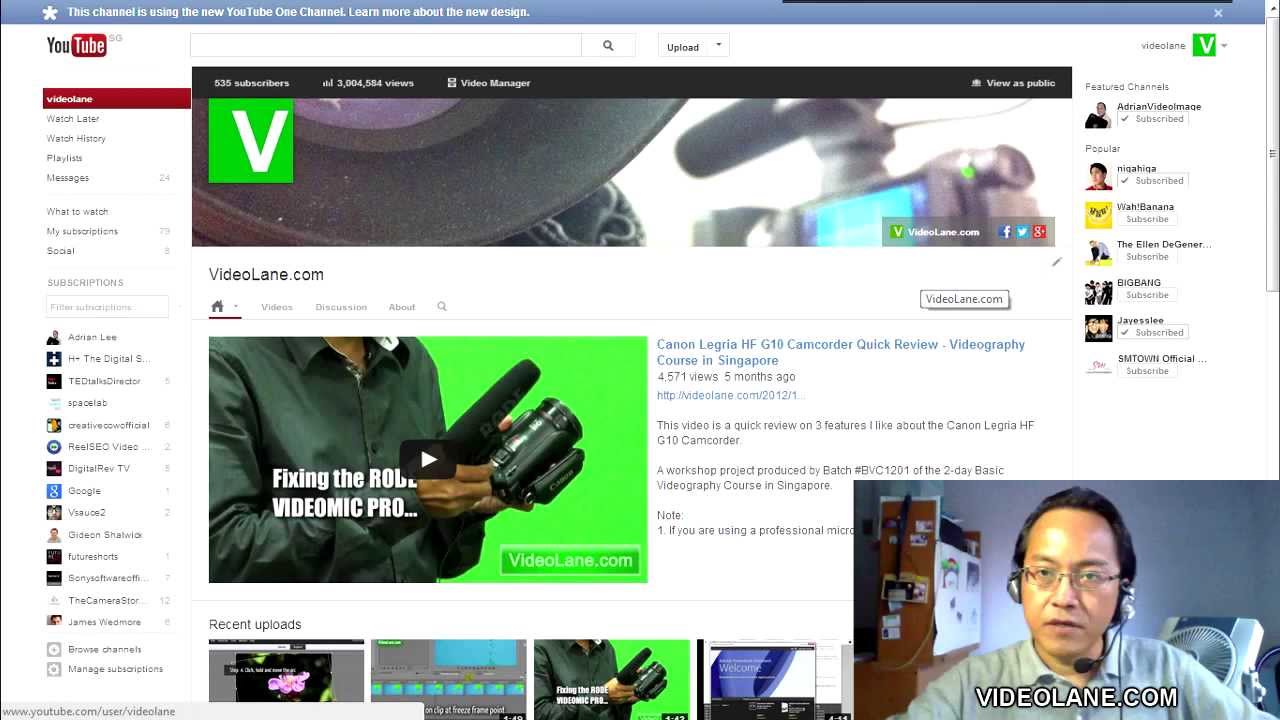The image size is (1280, 720).
Task: Open futureshorts subscription icon
Action: [x=54, y=556]
